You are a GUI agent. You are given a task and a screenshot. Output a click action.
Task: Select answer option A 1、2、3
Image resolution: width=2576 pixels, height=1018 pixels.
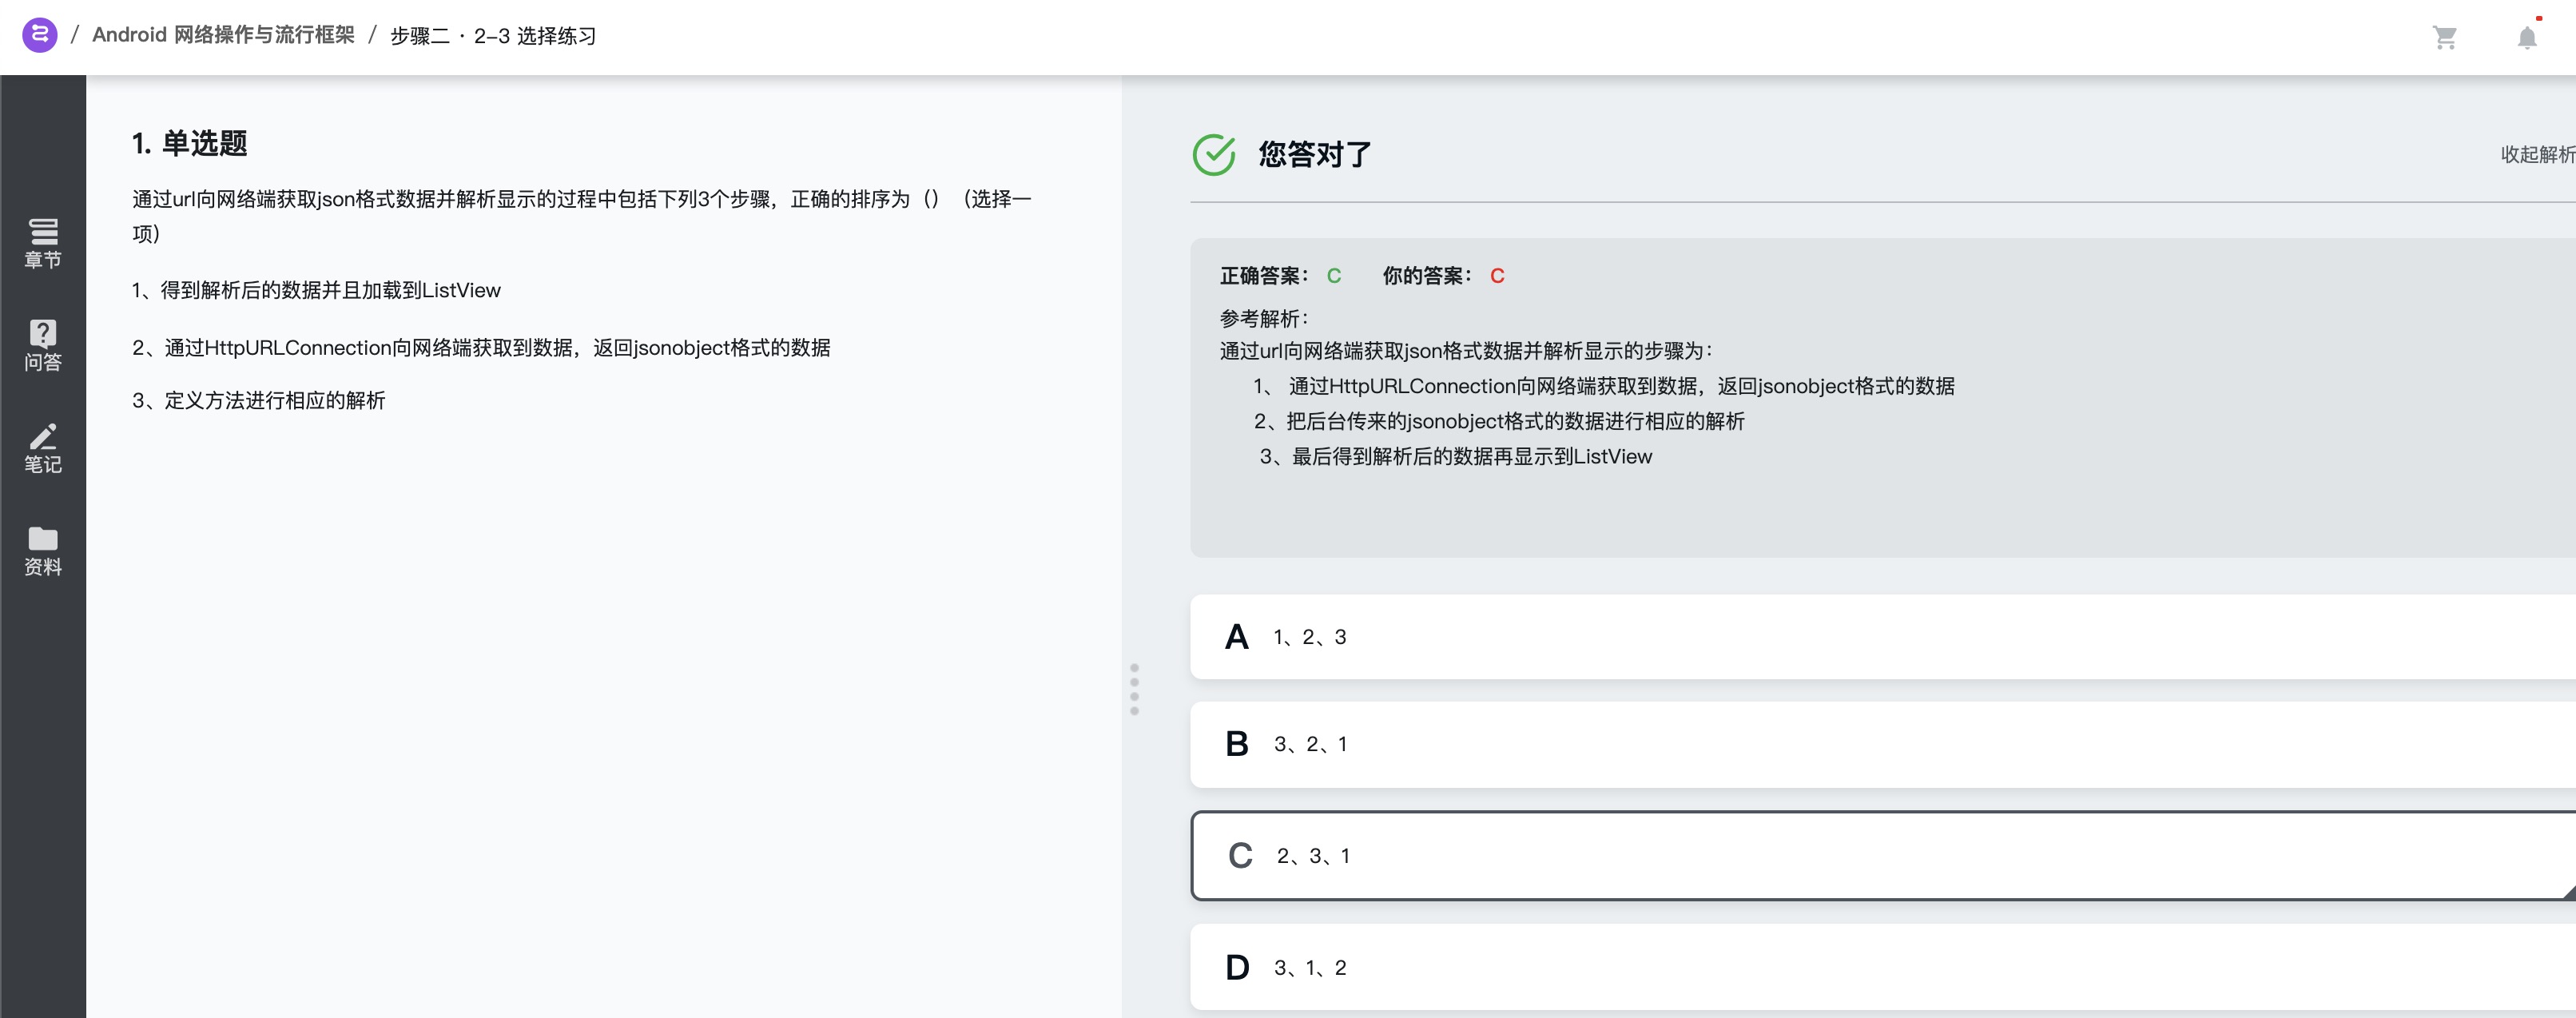1883,637
